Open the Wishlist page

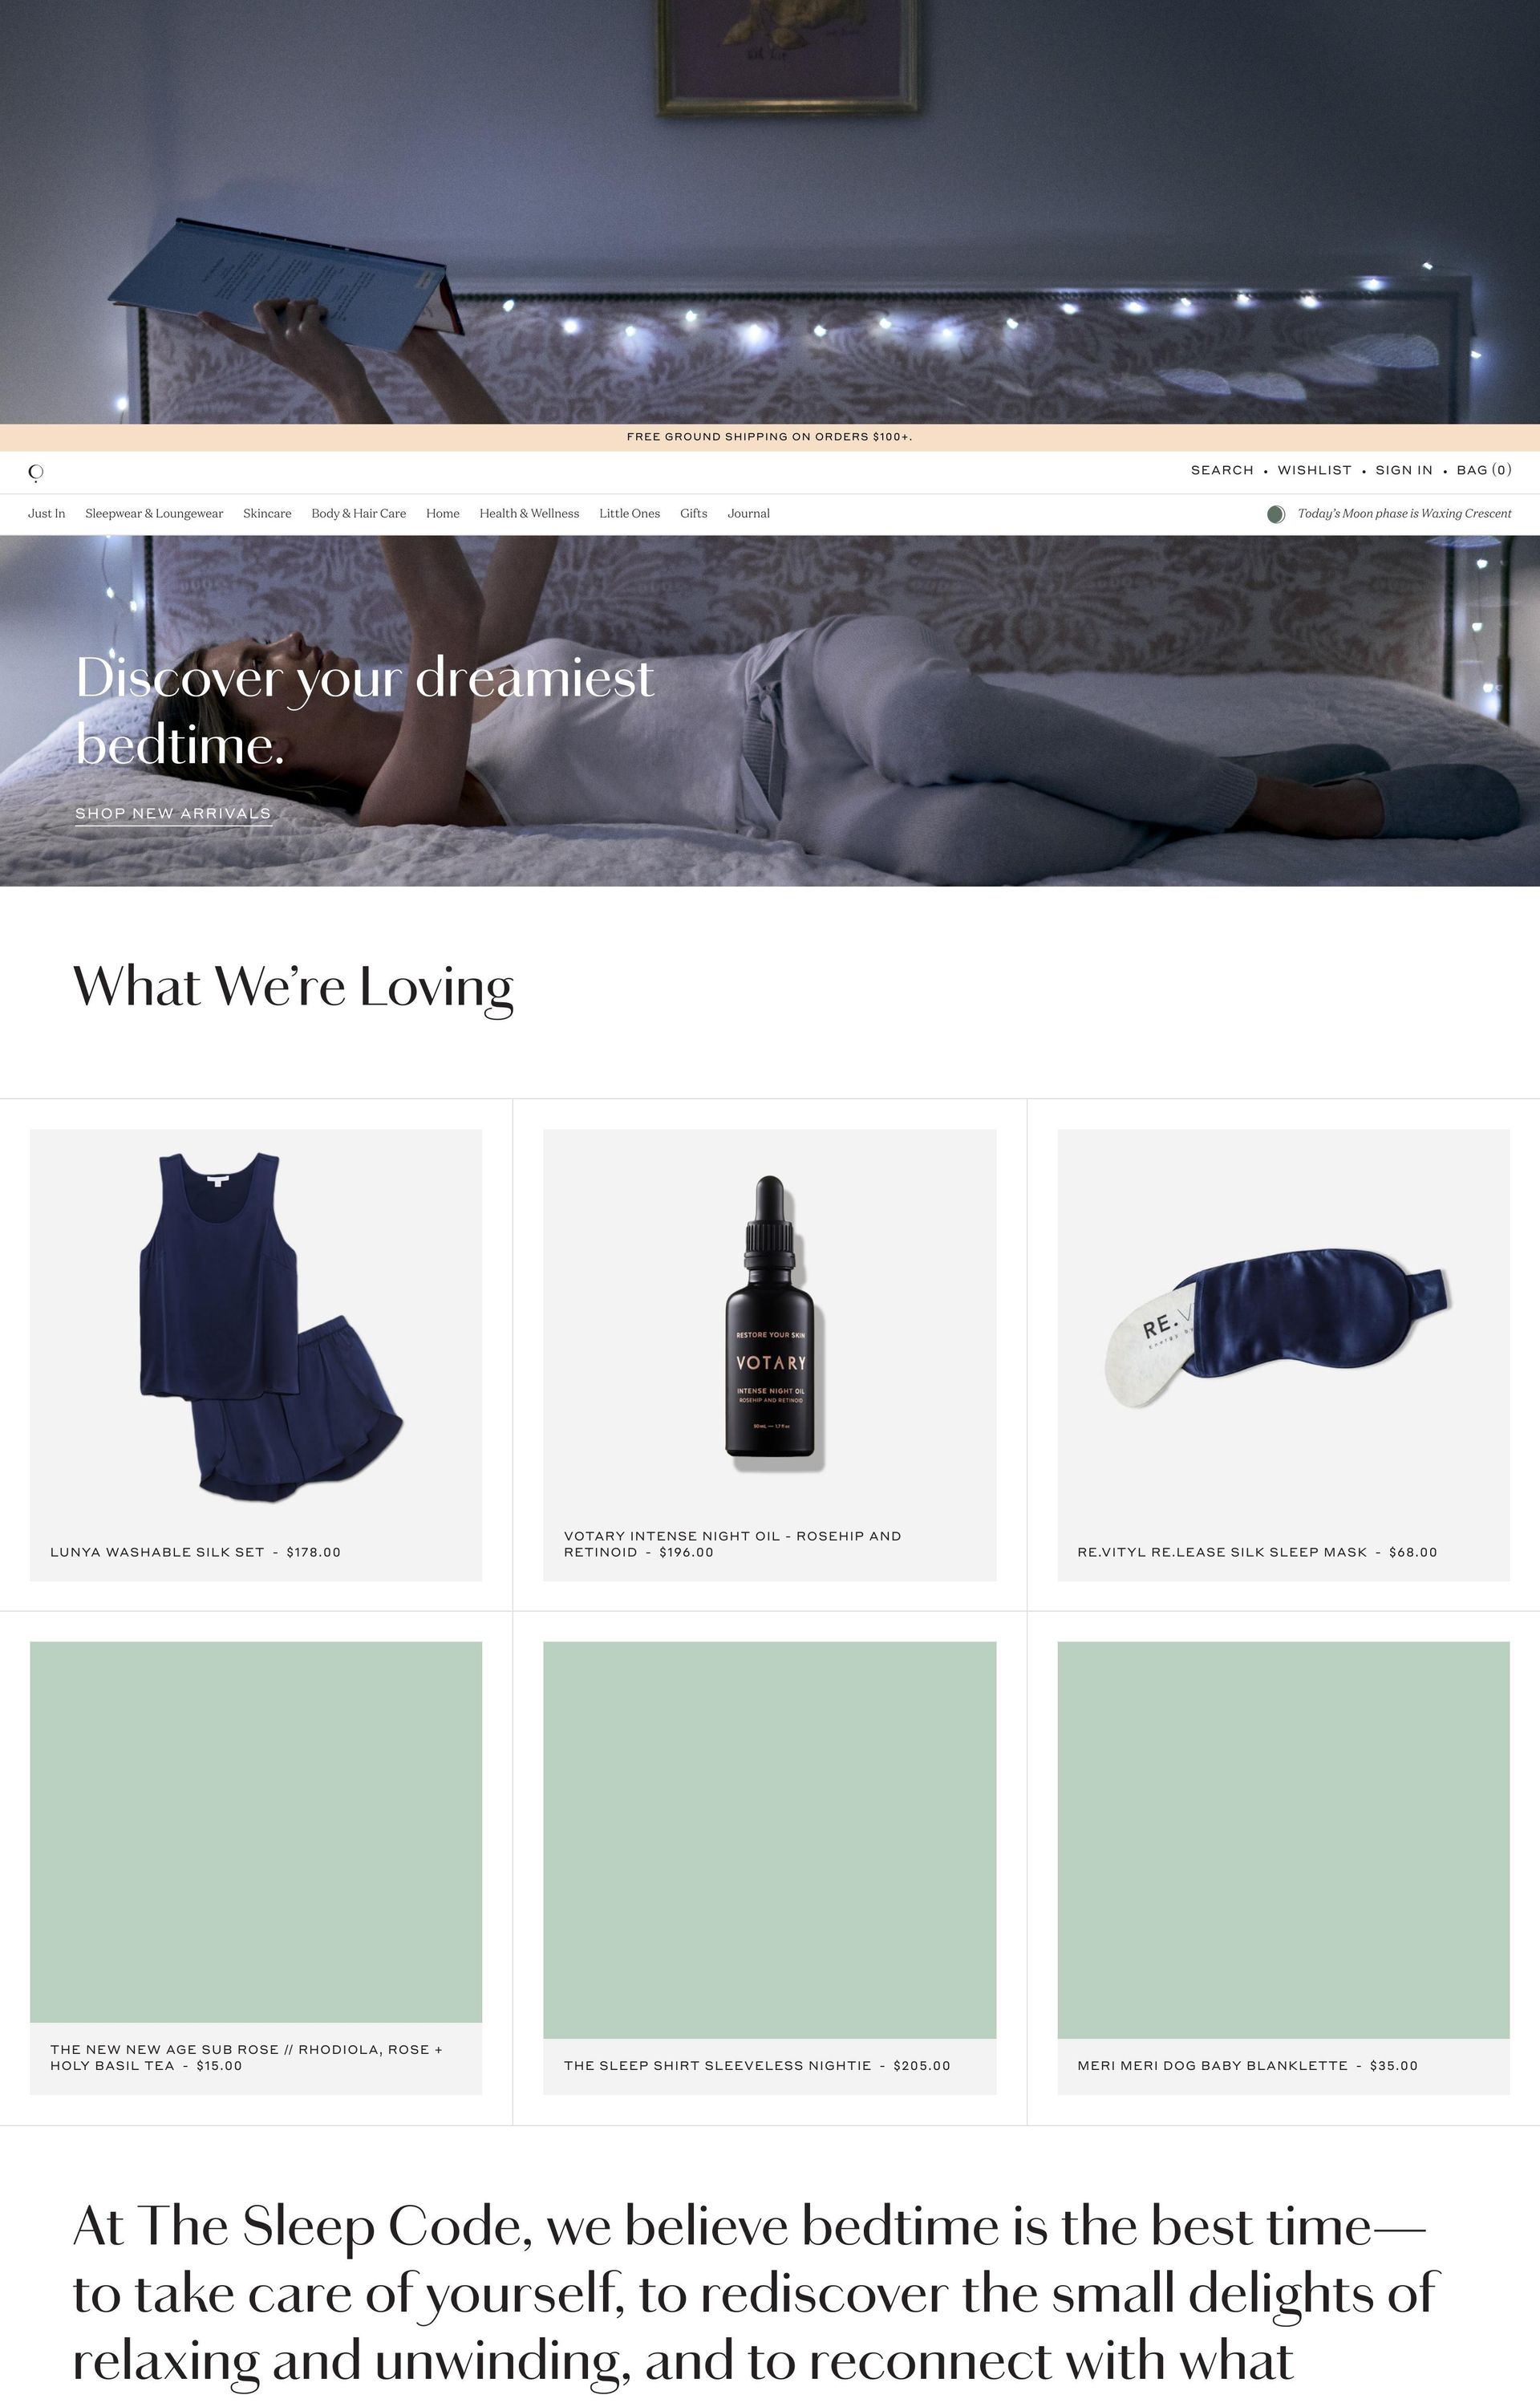point(1314,470)
